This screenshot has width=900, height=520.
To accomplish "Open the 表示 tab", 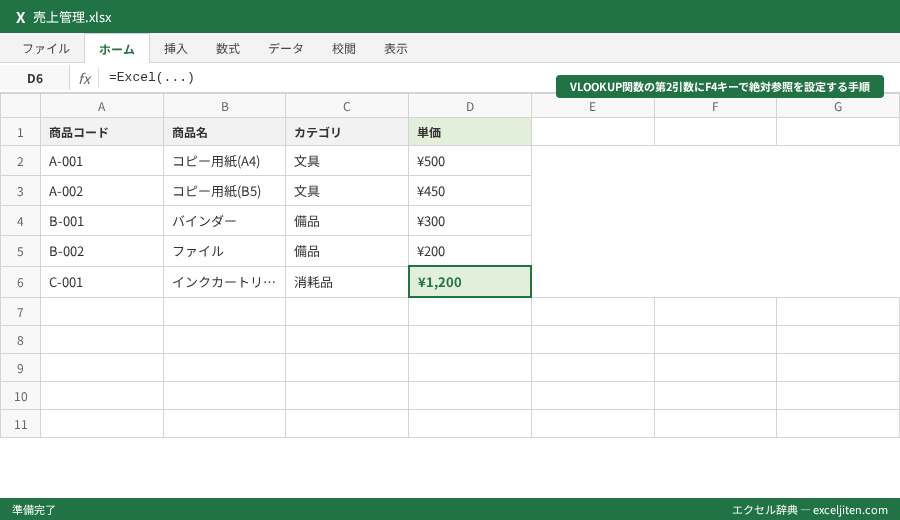I will coord(396,49).
